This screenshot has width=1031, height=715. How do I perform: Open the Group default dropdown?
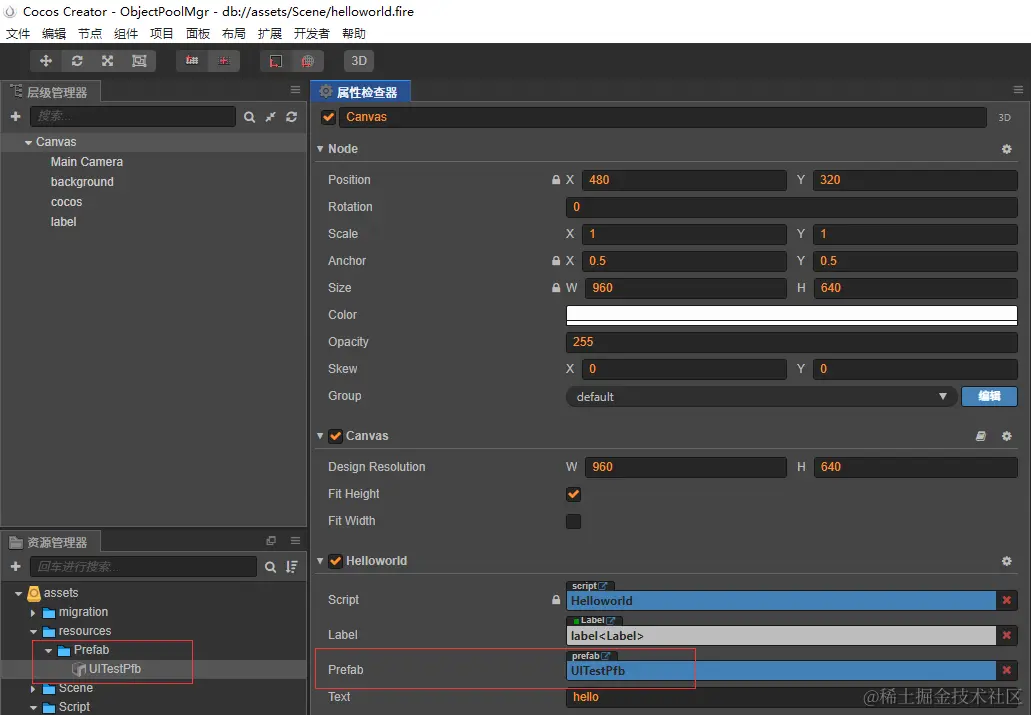pyautogui.click(x=761, y=397)
